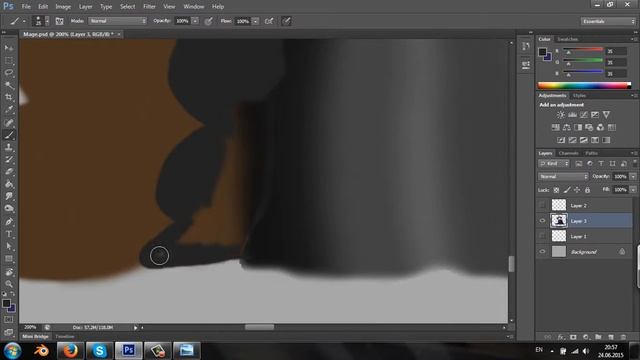
Task: Select the Healing Brush tool
Action: pyautogui.click(x=9, y=122)
